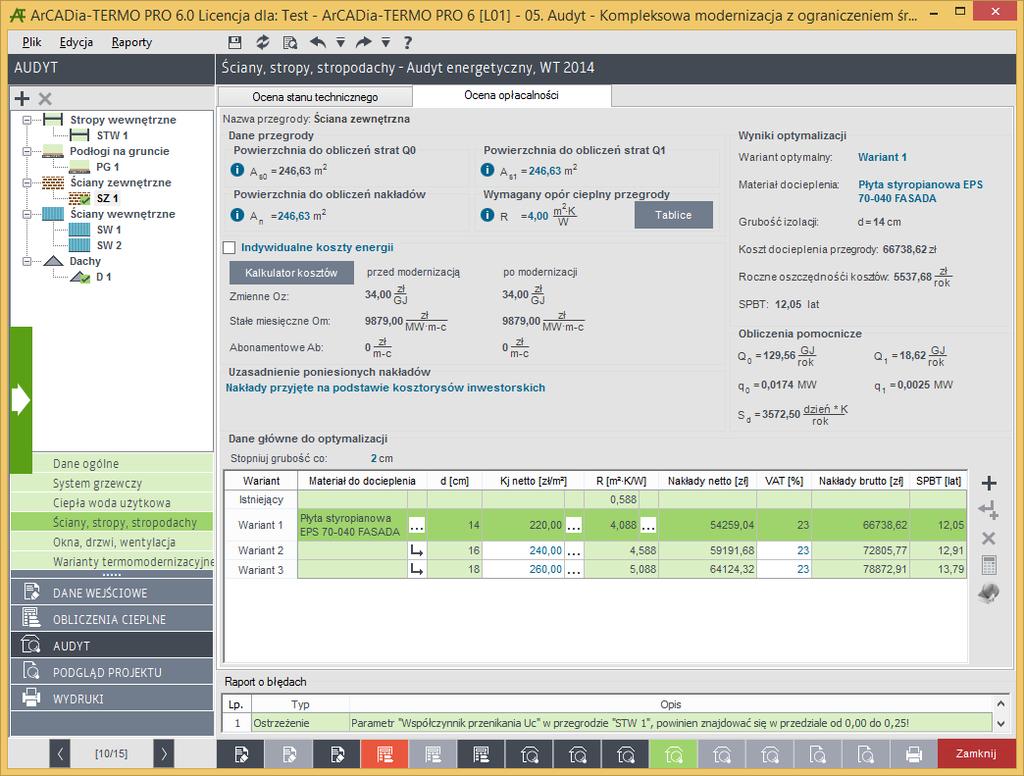Click the VAT 23 cell for Wariant 2
This screenshot has width=1024, height=776.
(784, 551)
